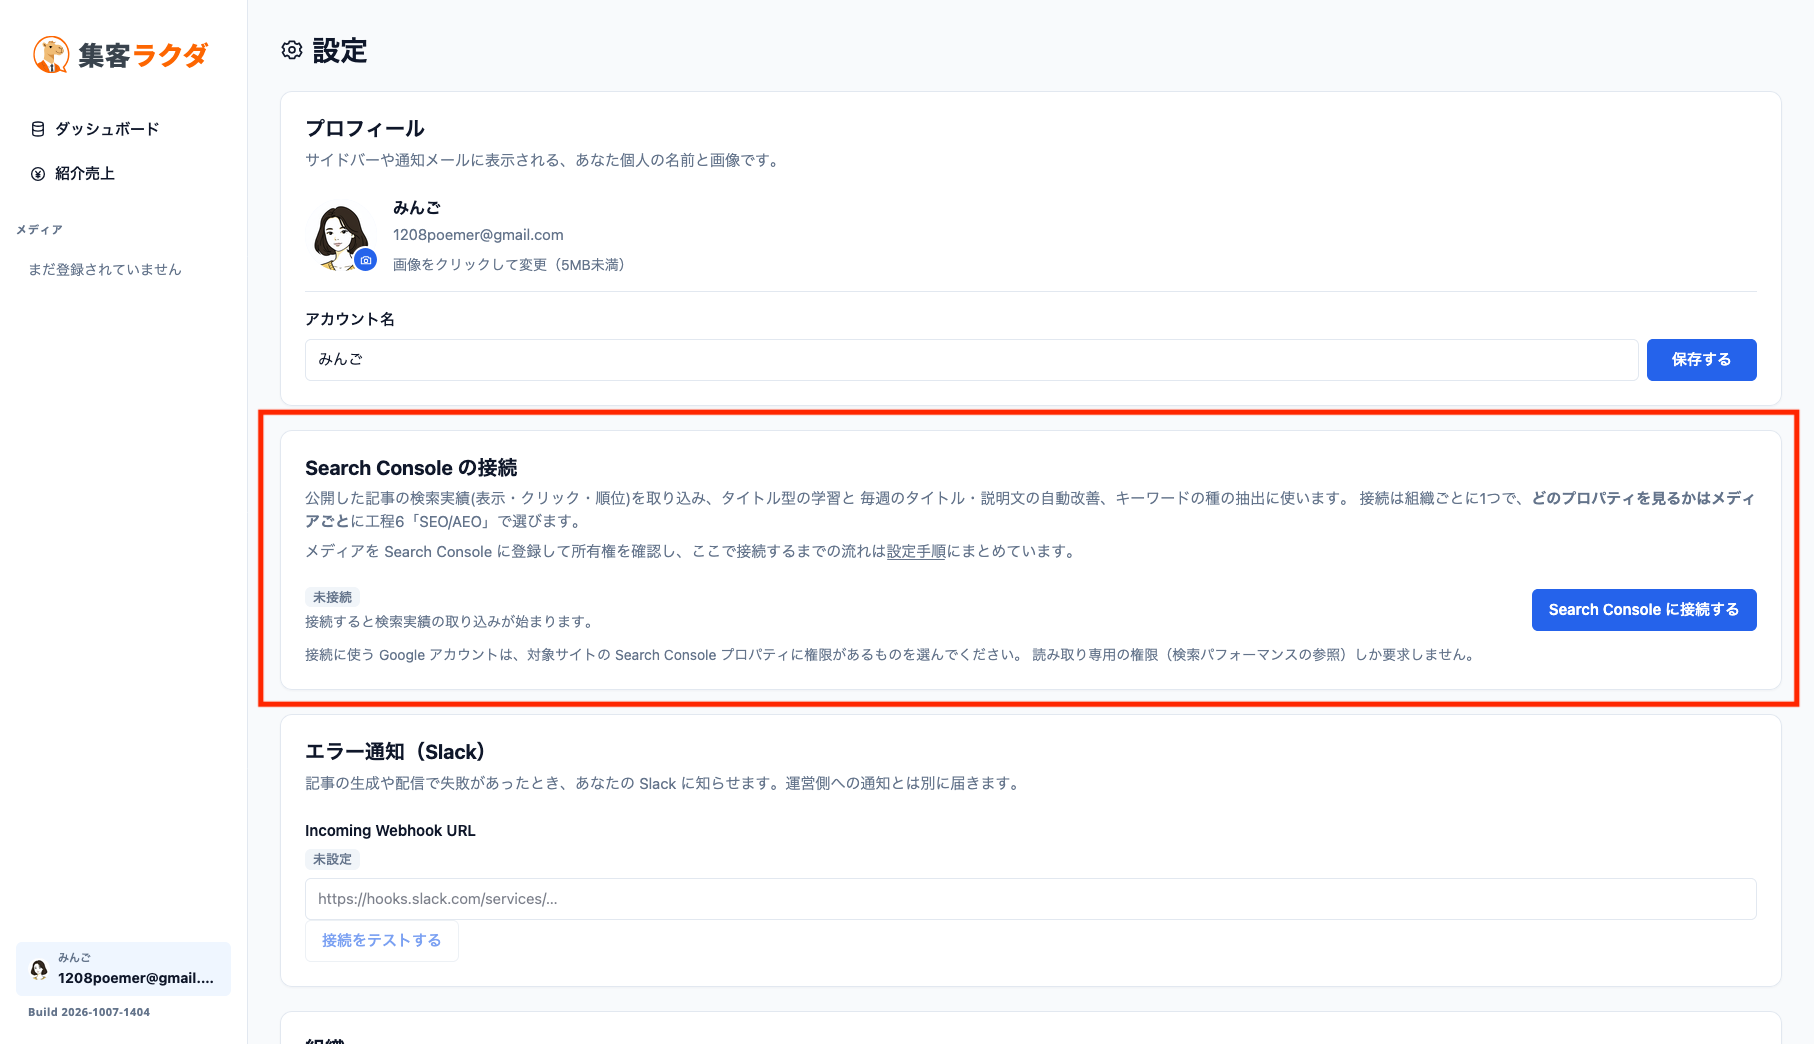
Task: Click the エラー通知（Slack）heading
Action: tap(395, 752)
